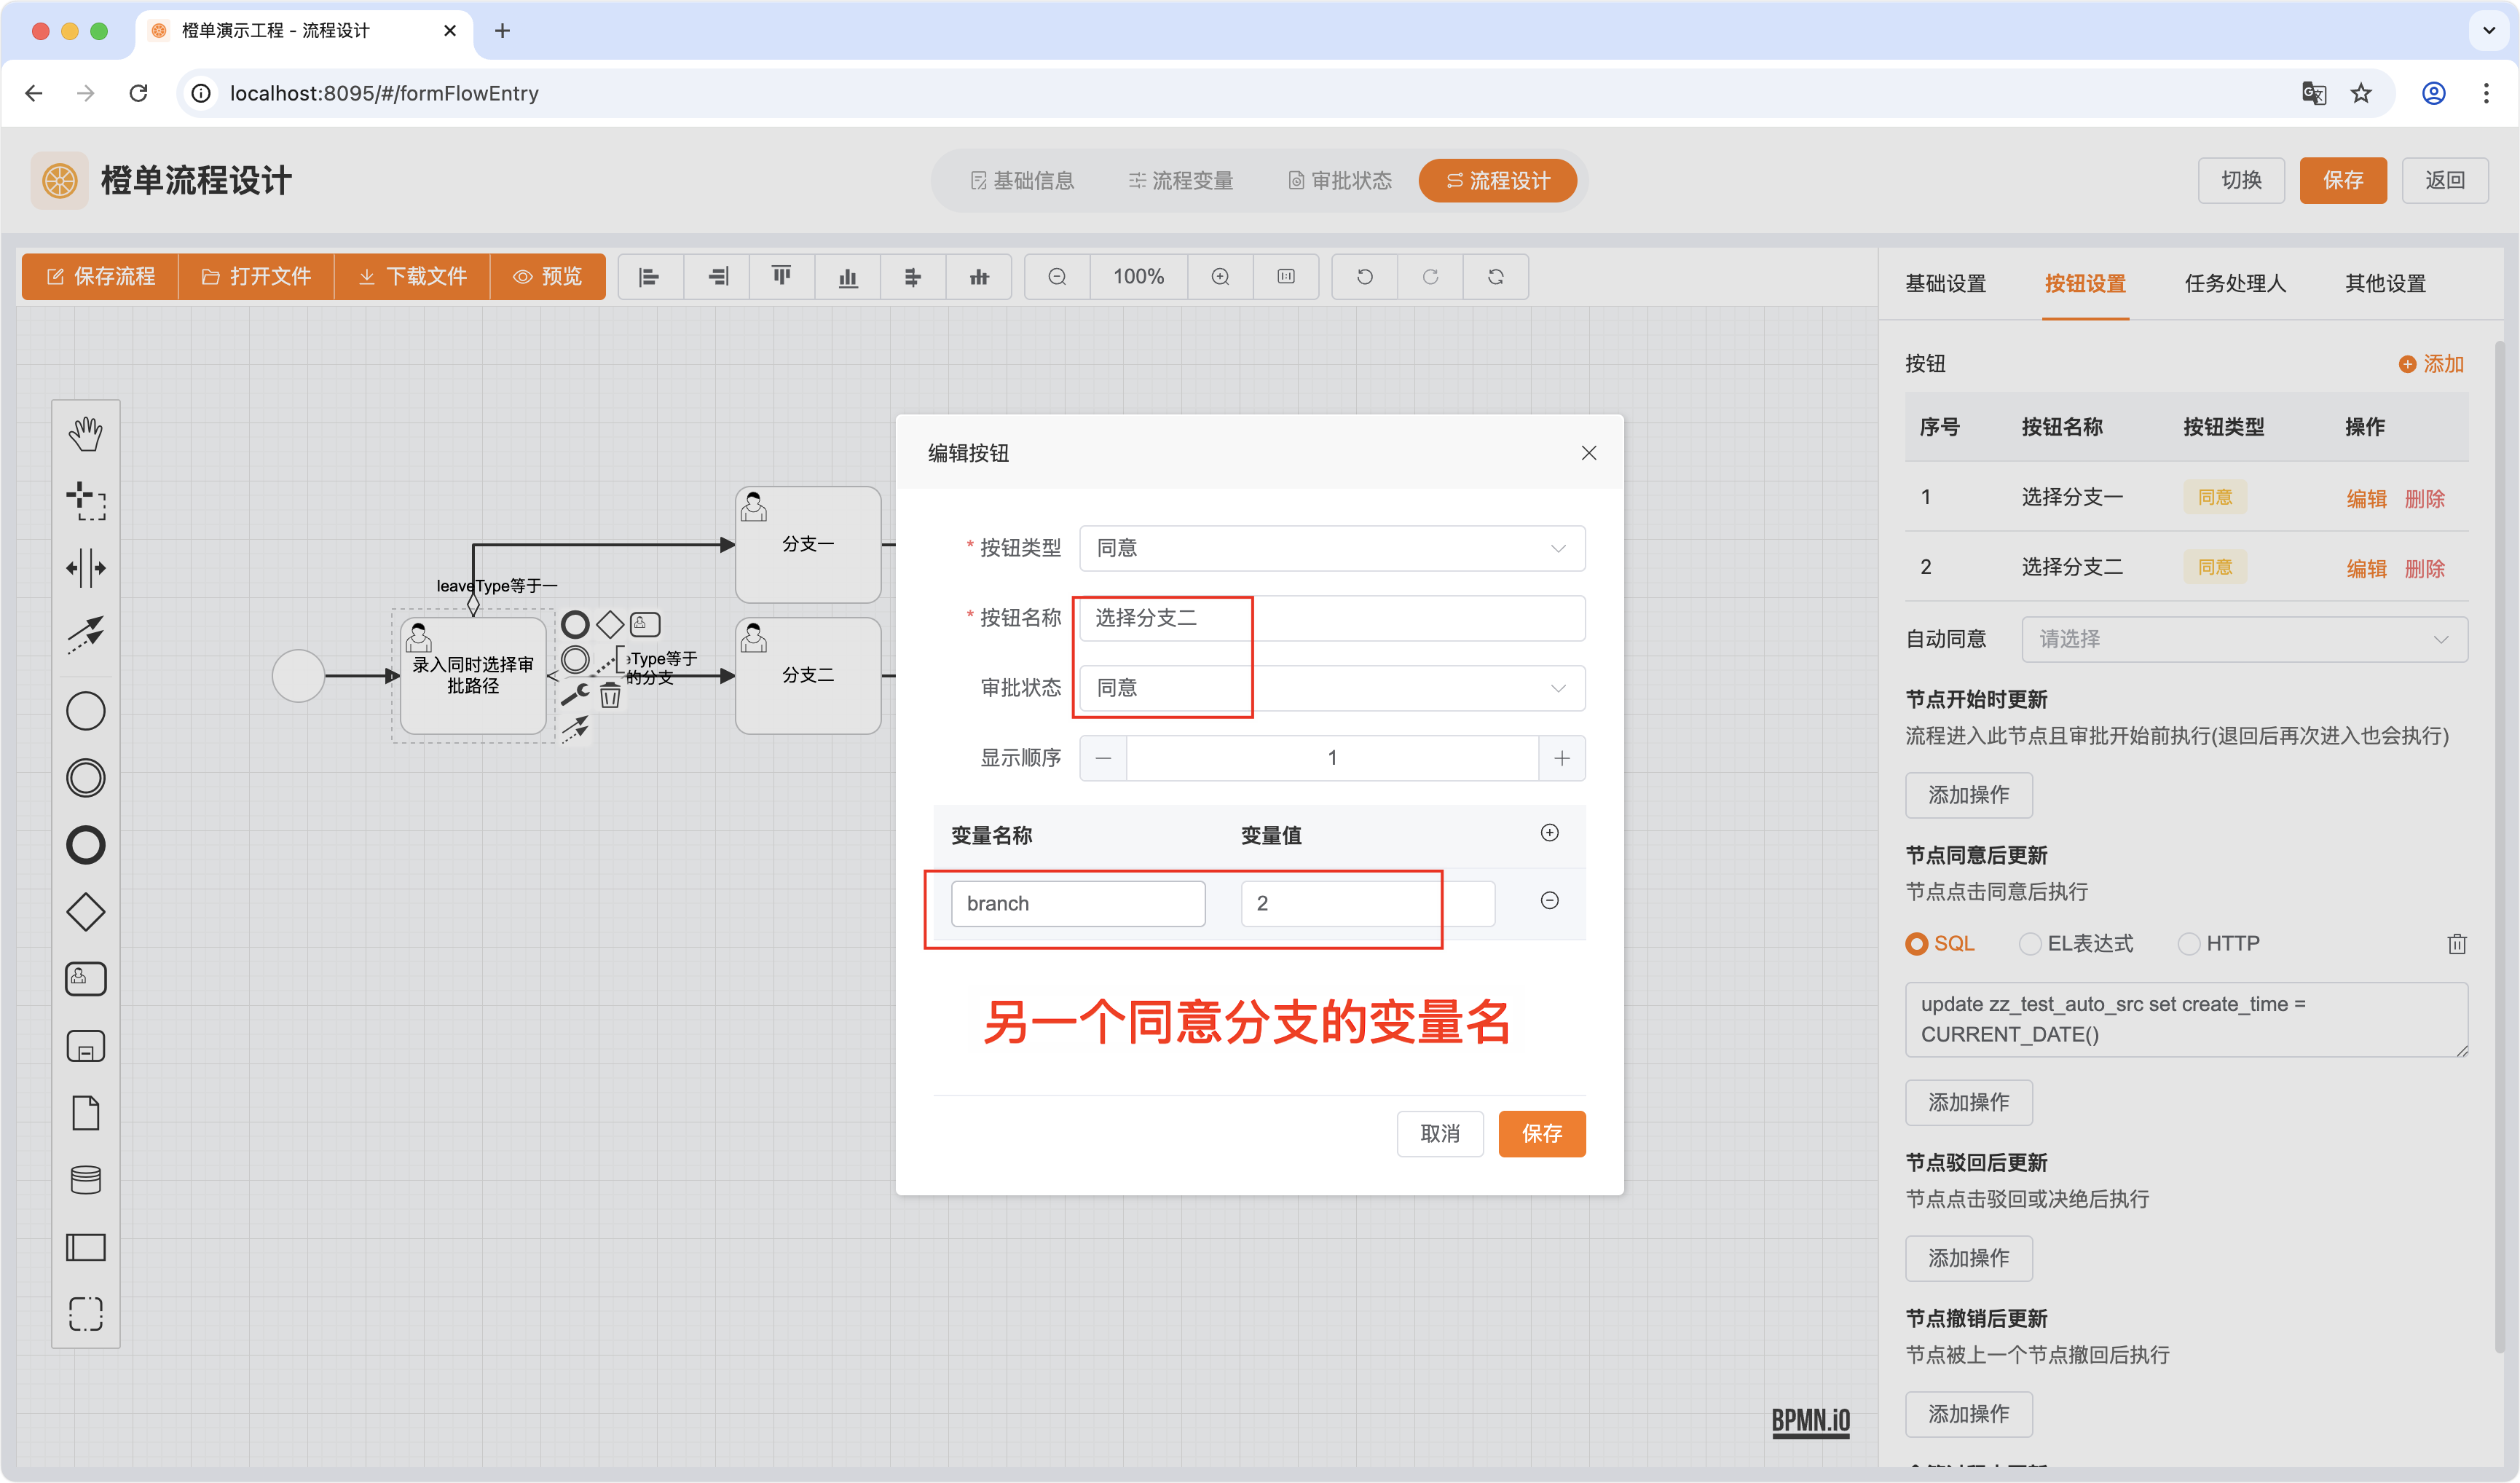Select the SQL radio option
This screenshot has height=1483, width=2520.
(x=1916, y=944)
